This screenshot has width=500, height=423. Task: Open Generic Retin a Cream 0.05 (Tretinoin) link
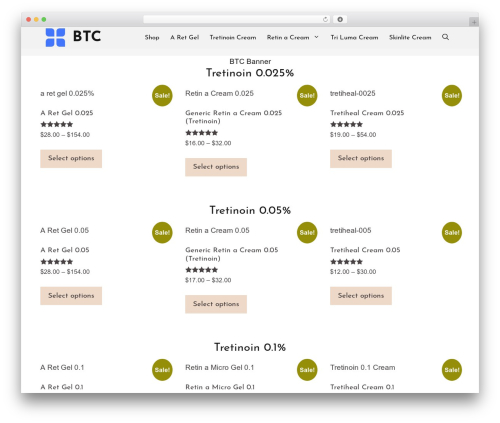click(232, 254)
